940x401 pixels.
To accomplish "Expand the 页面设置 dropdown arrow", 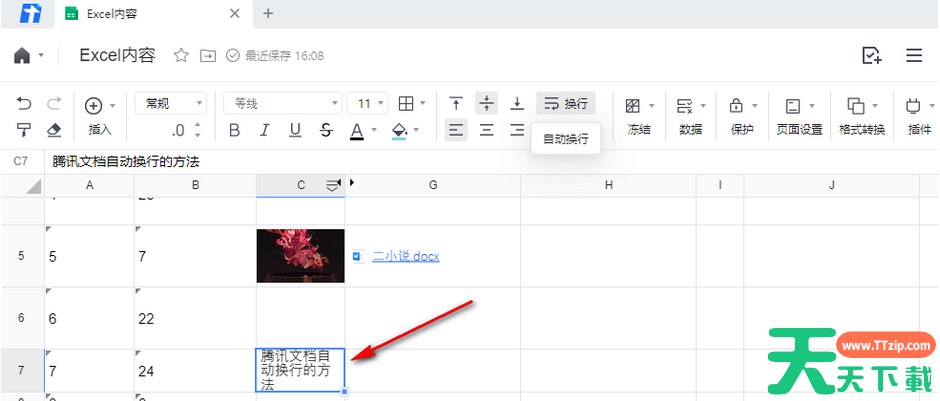I will coord(812,106).
